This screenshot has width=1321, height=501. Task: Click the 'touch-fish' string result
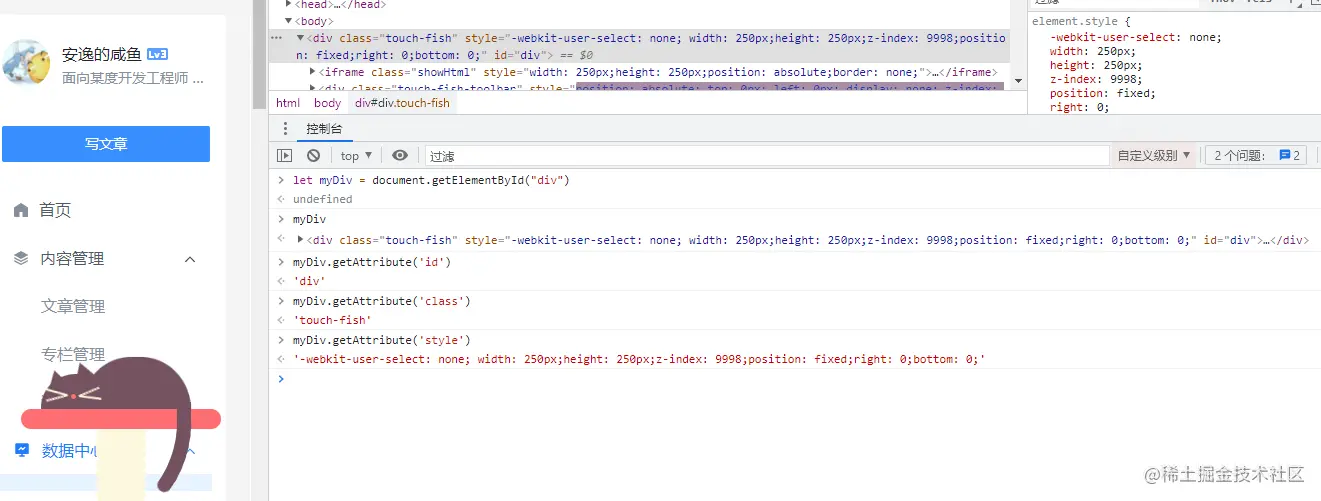click(332, 320)
